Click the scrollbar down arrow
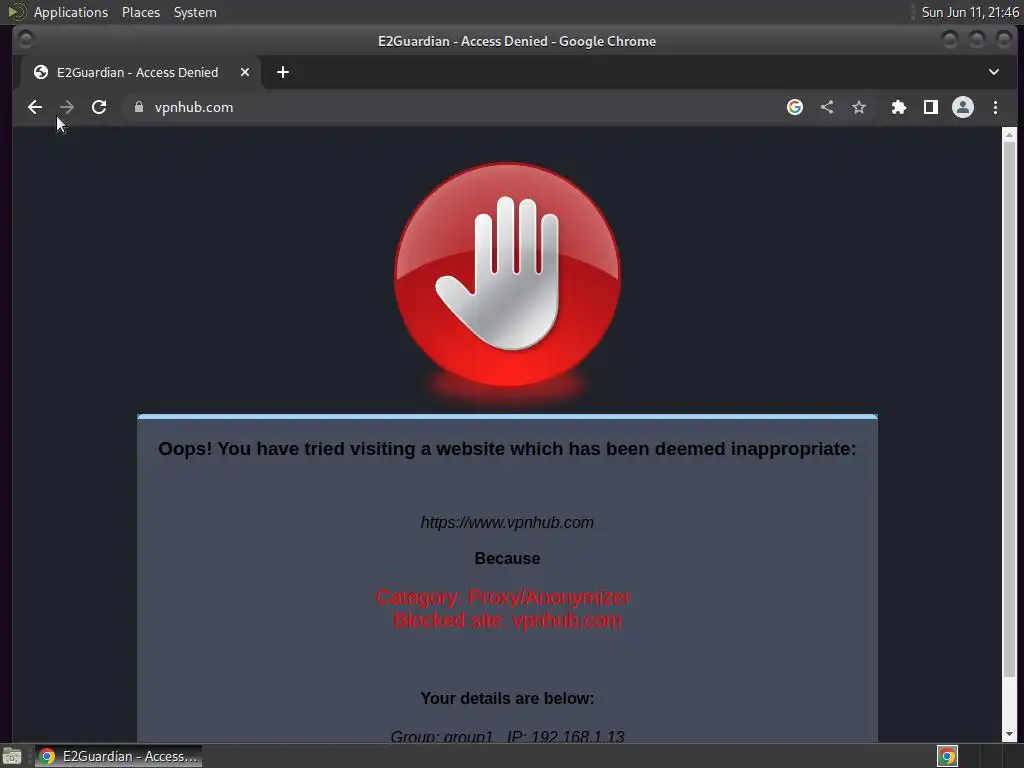 tap(1009, 734)
